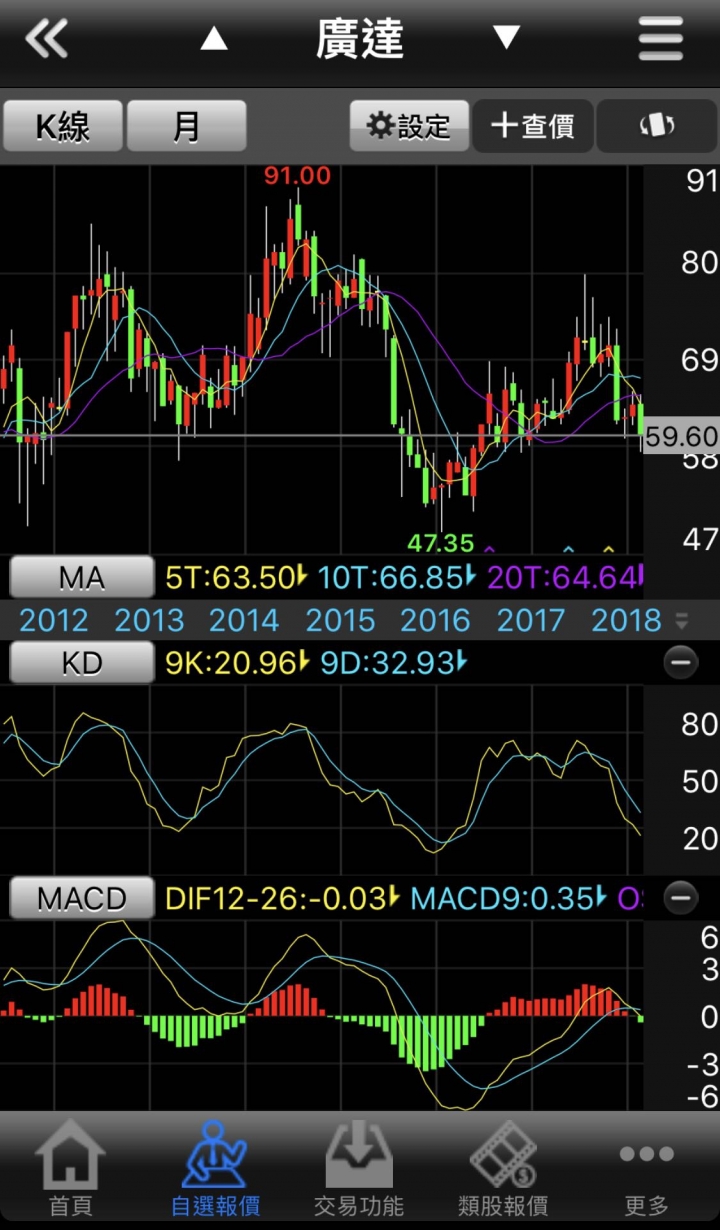Go back with the double-chevron icon
This screenshot has height=1230, width=720.
[46, 39]
